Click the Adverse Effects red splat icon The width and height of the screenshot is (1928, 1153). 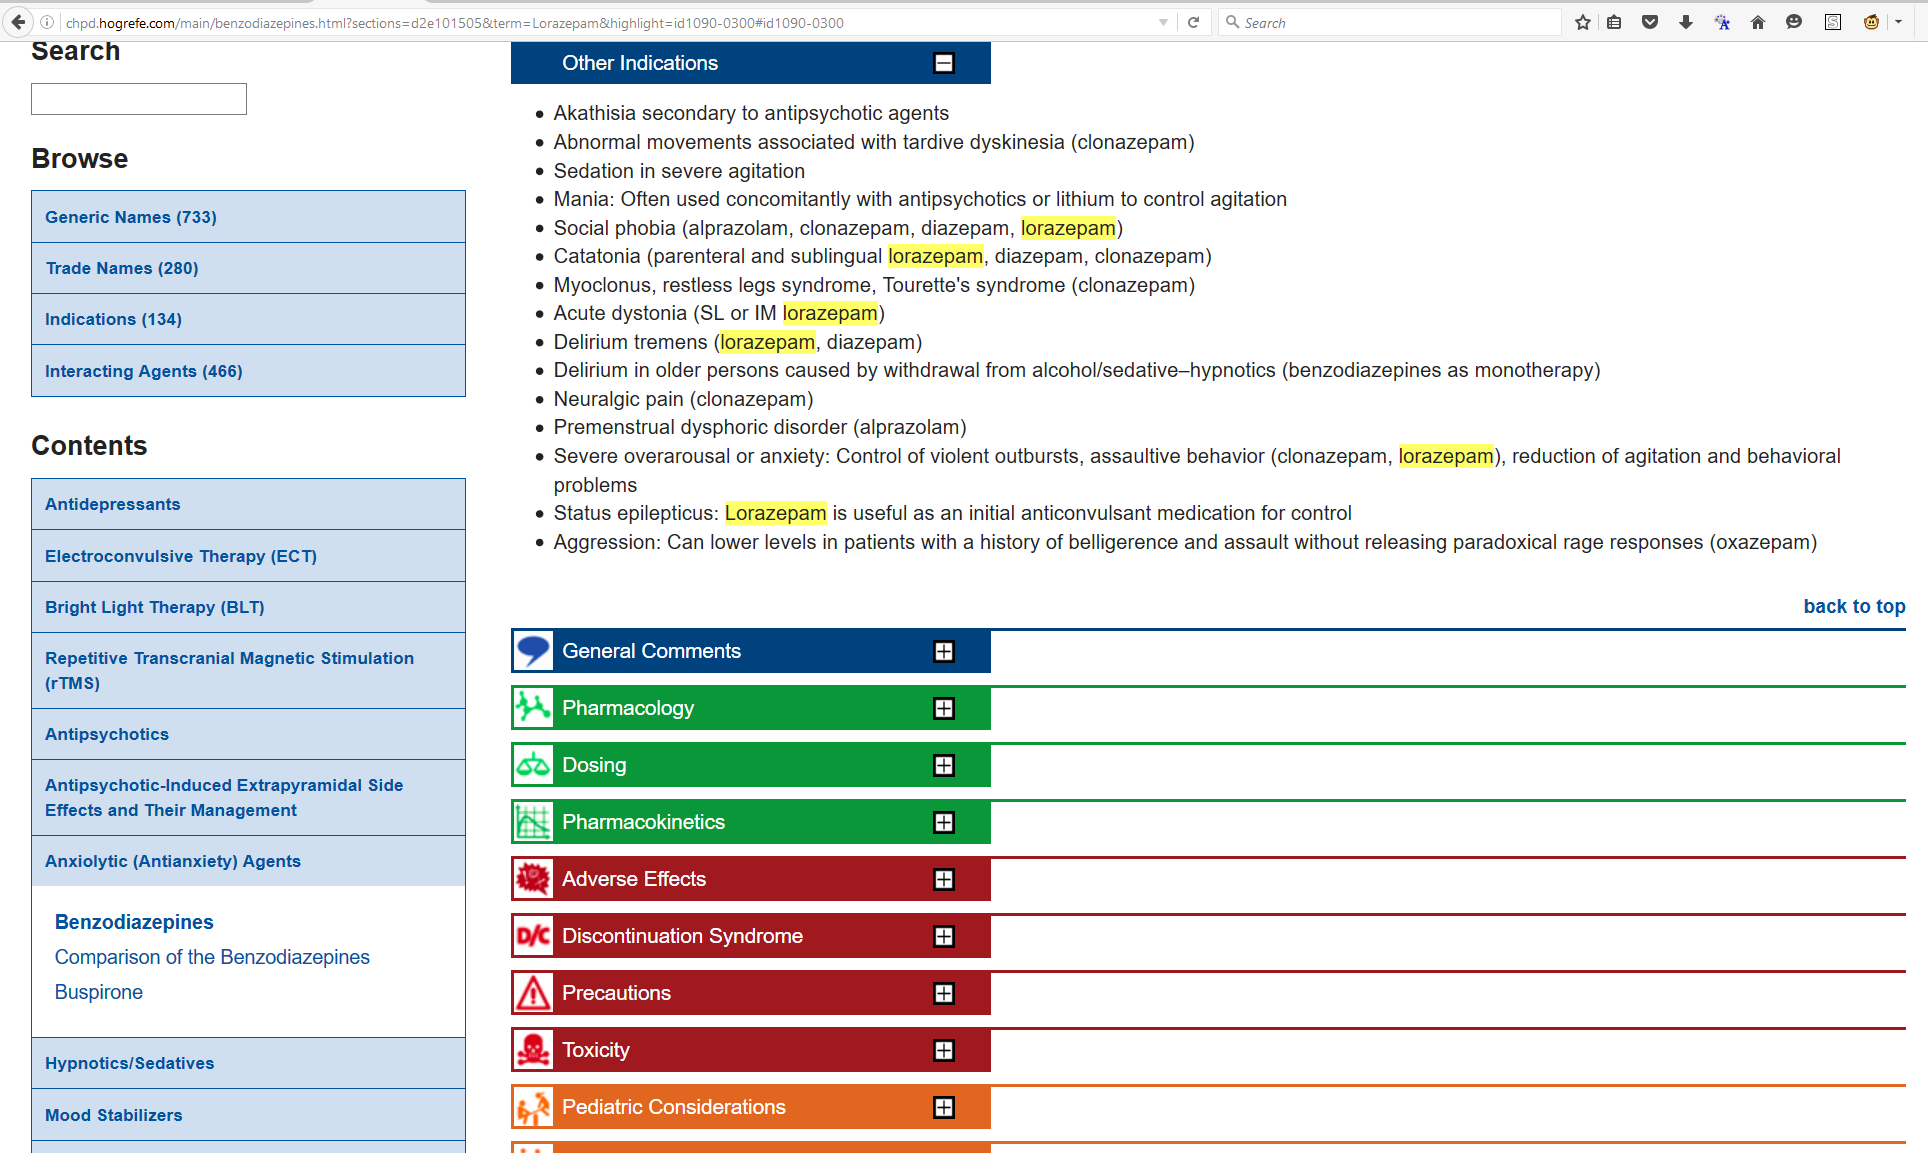pyautogui.click(x=533, y=879)
